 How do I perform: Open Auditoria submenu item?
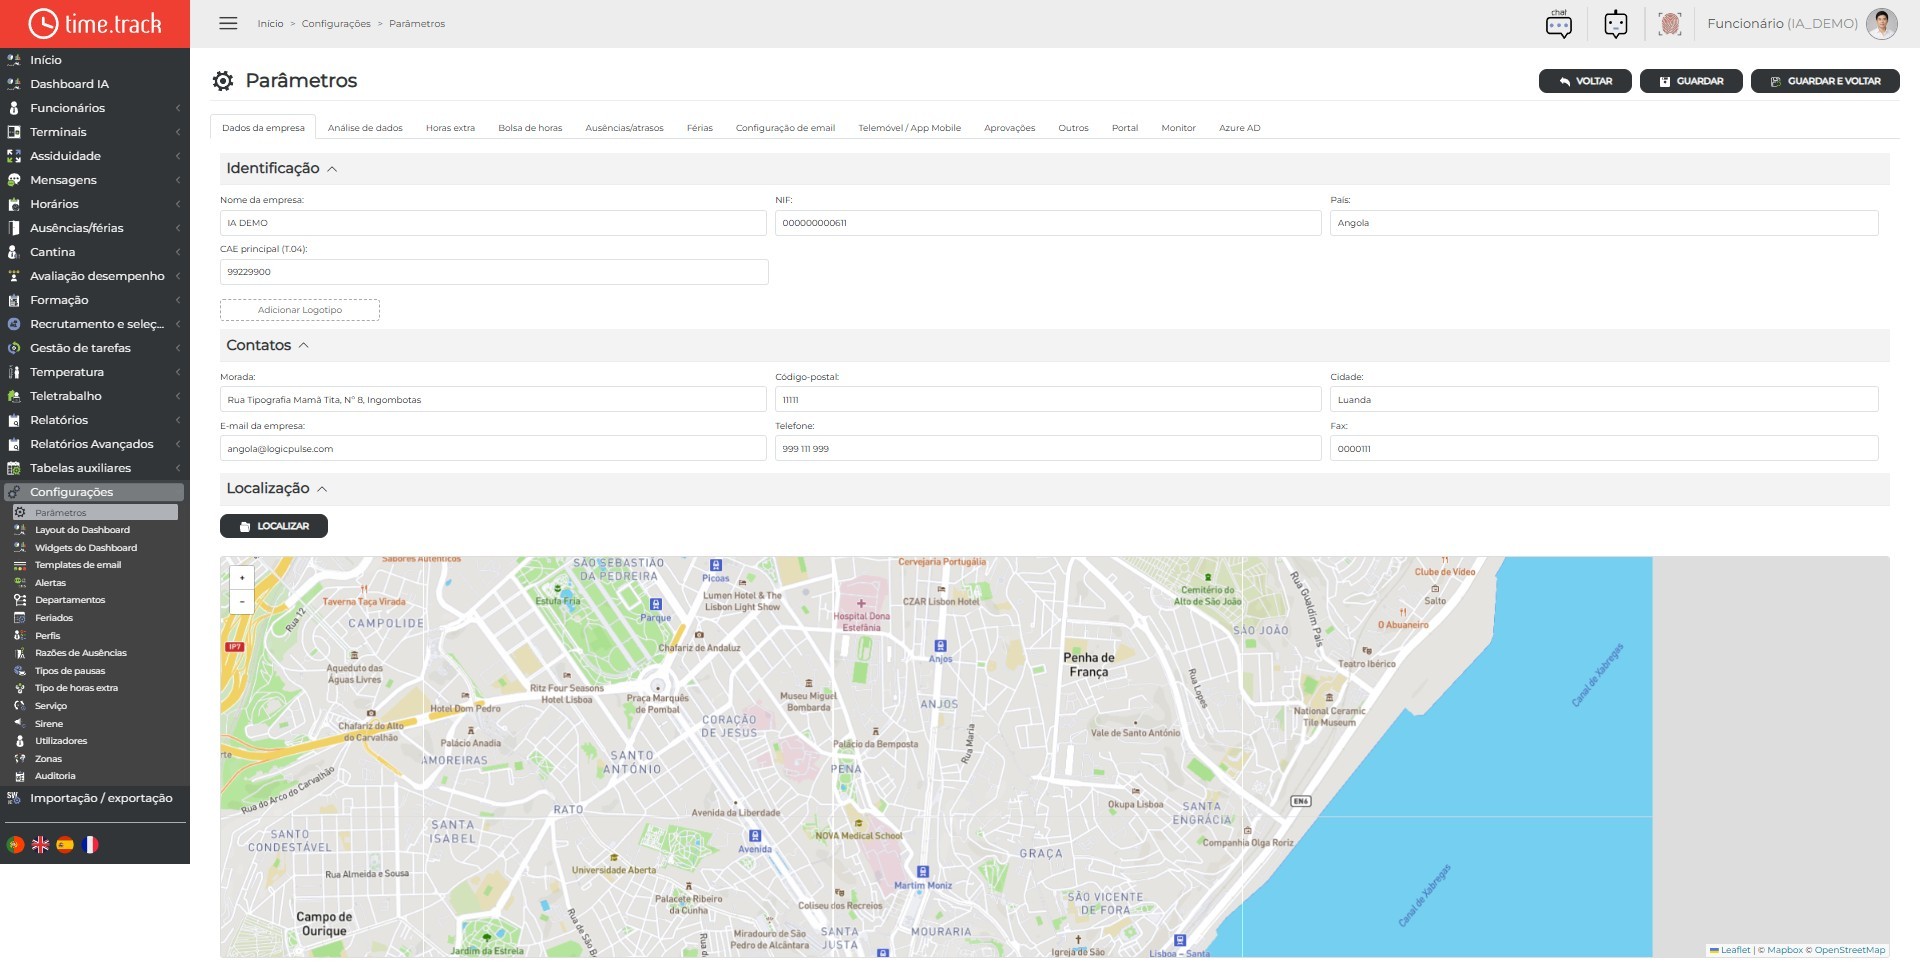pos(55,776)
